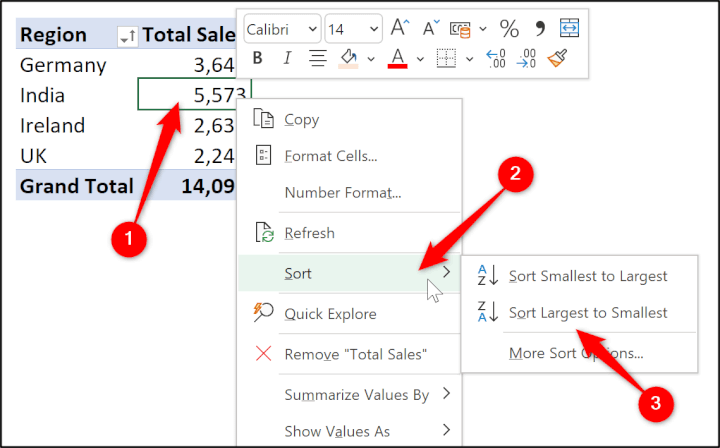Screen dimensions: 720x448
Task: Open More Sort Options
Action: click(x=579, y=353)
